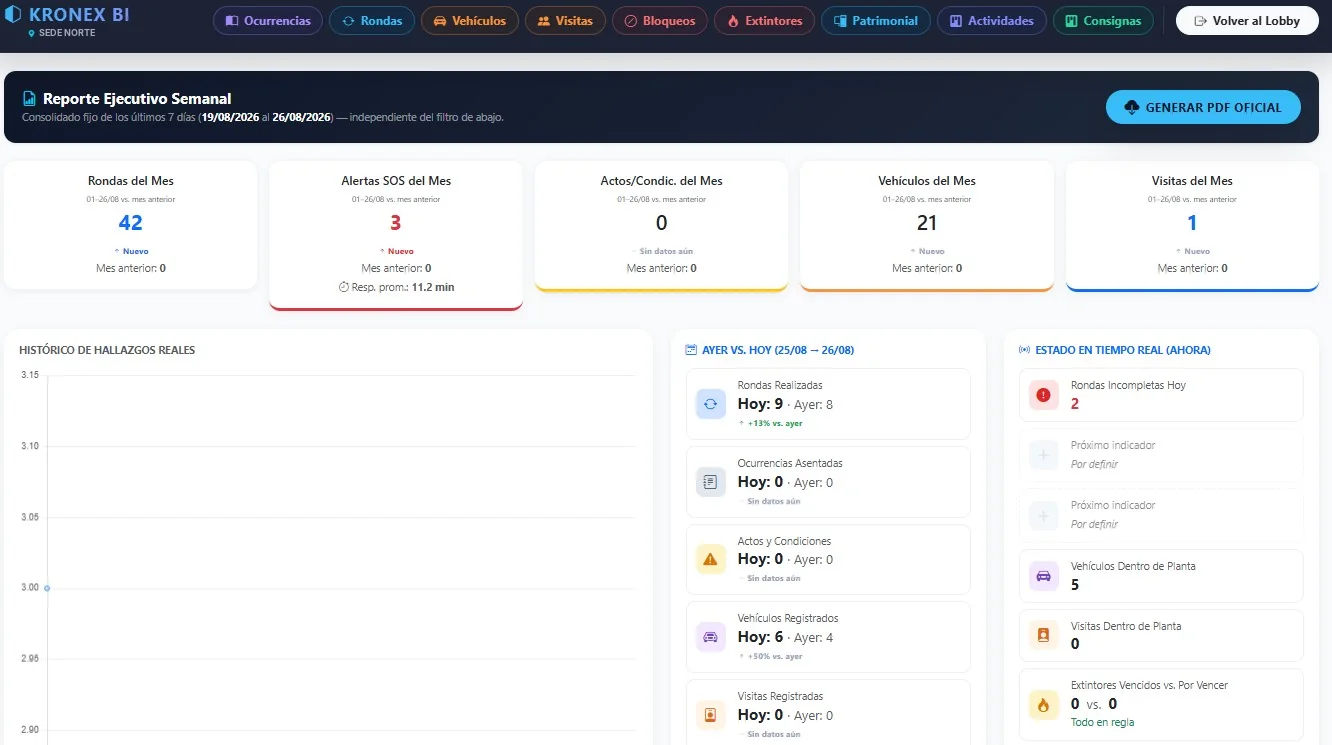Click the data point on the histórico chart
This screenshot has width=1332, height=745.
[47, 588]
